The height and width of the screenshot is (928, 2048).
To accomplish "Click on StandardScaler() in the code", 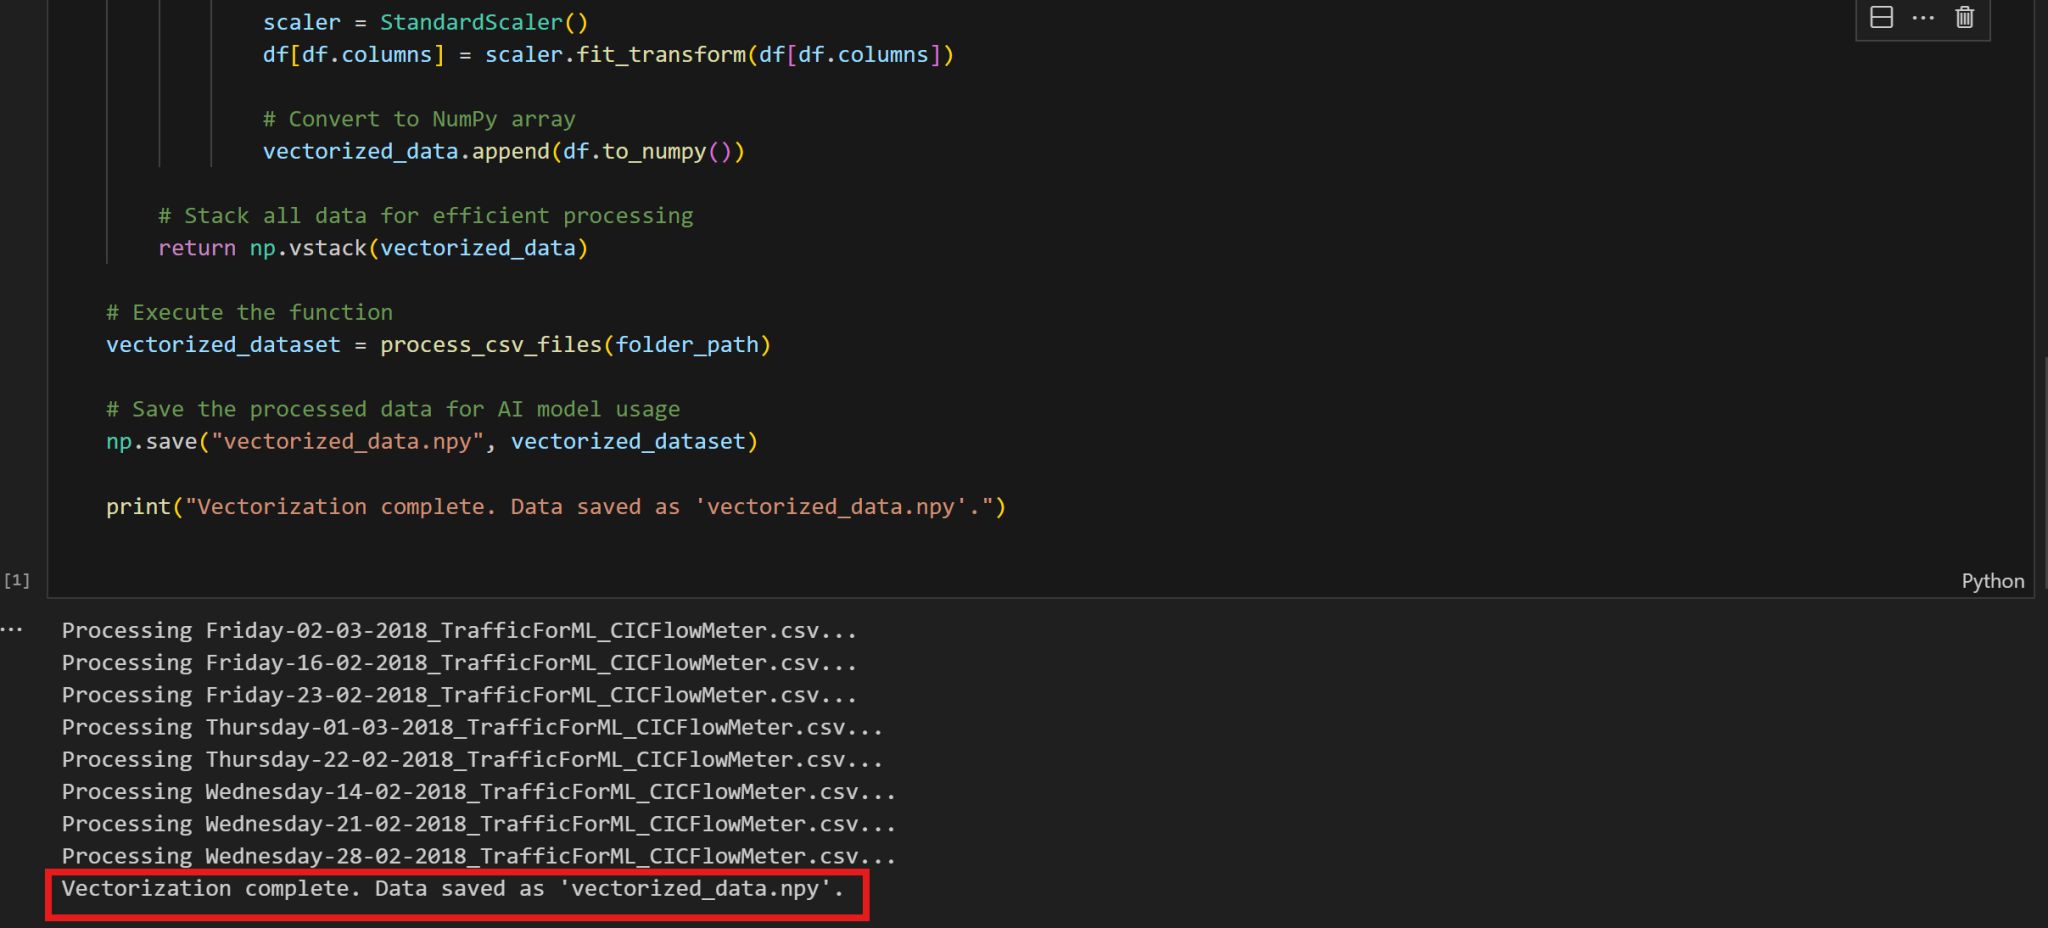I will point(483,22).
